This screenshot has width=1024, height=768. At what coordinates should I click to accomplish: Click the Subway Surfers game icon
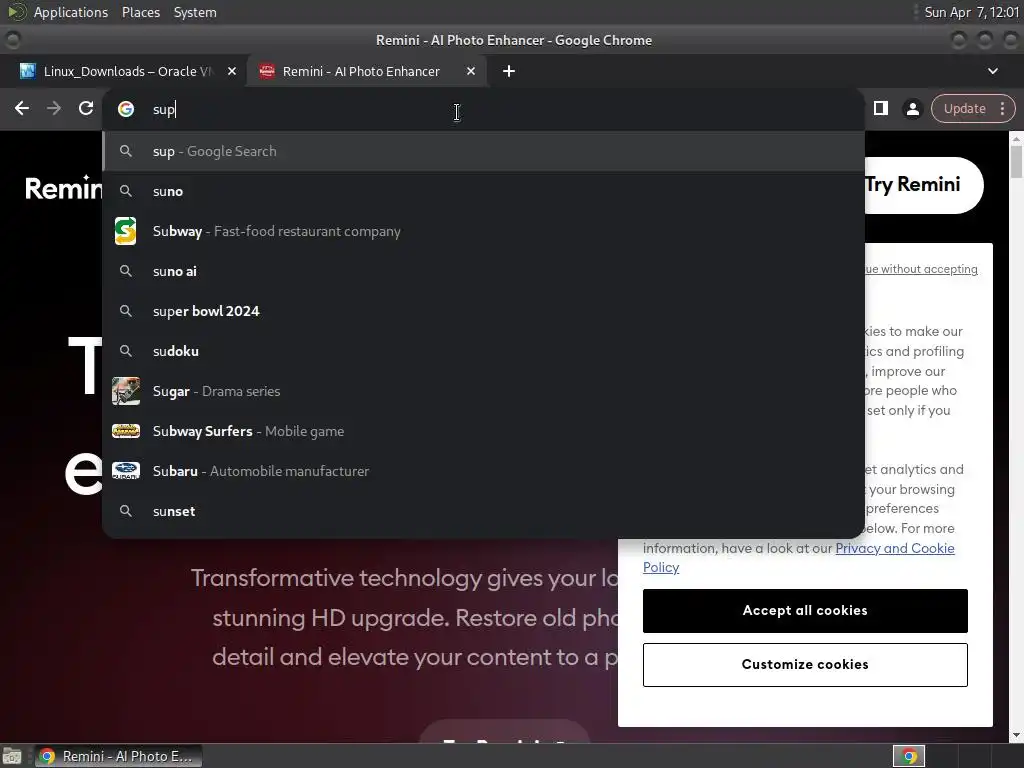[125, 431]
